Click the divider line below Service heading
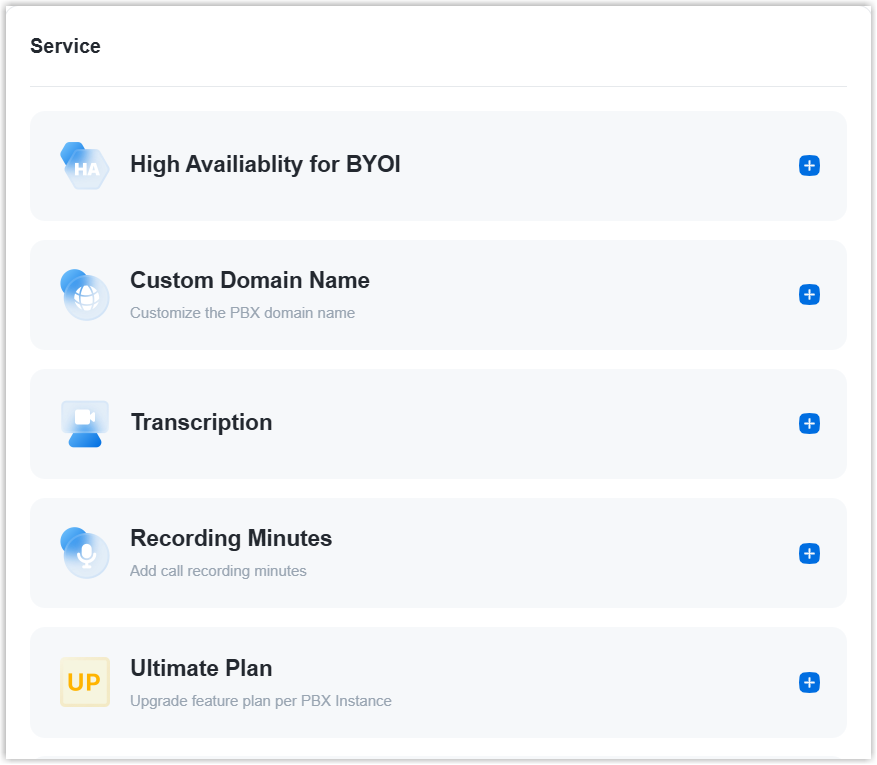Viewport: 877px width, 765px height. pyautogui.click(x=438, y=87)
